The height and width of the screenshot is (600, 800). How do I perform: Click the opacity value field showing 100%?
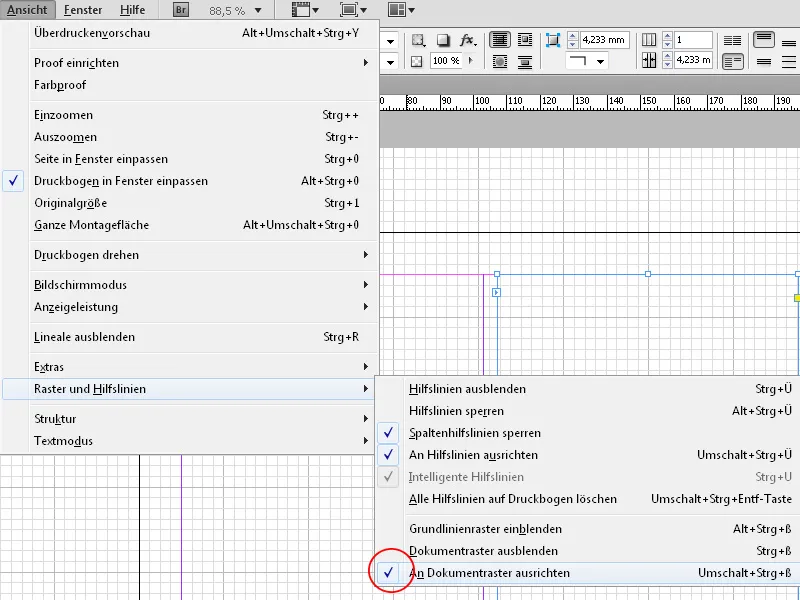point(445,59)
